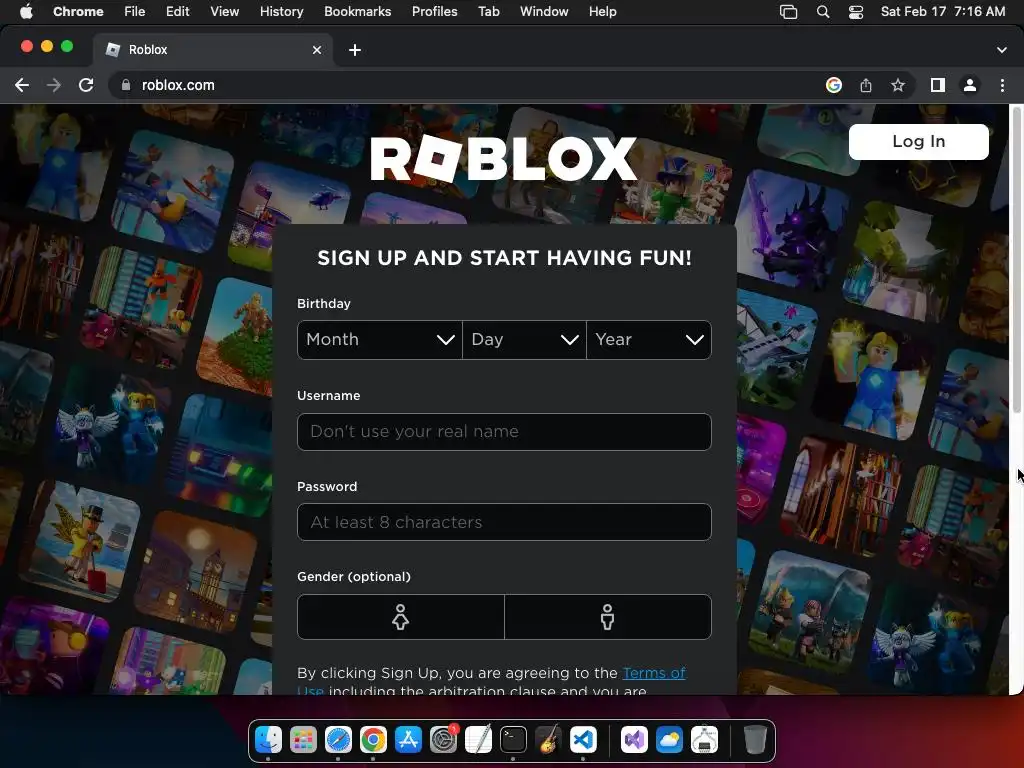Open Control Center in menu bar

[x=856, y=11]
